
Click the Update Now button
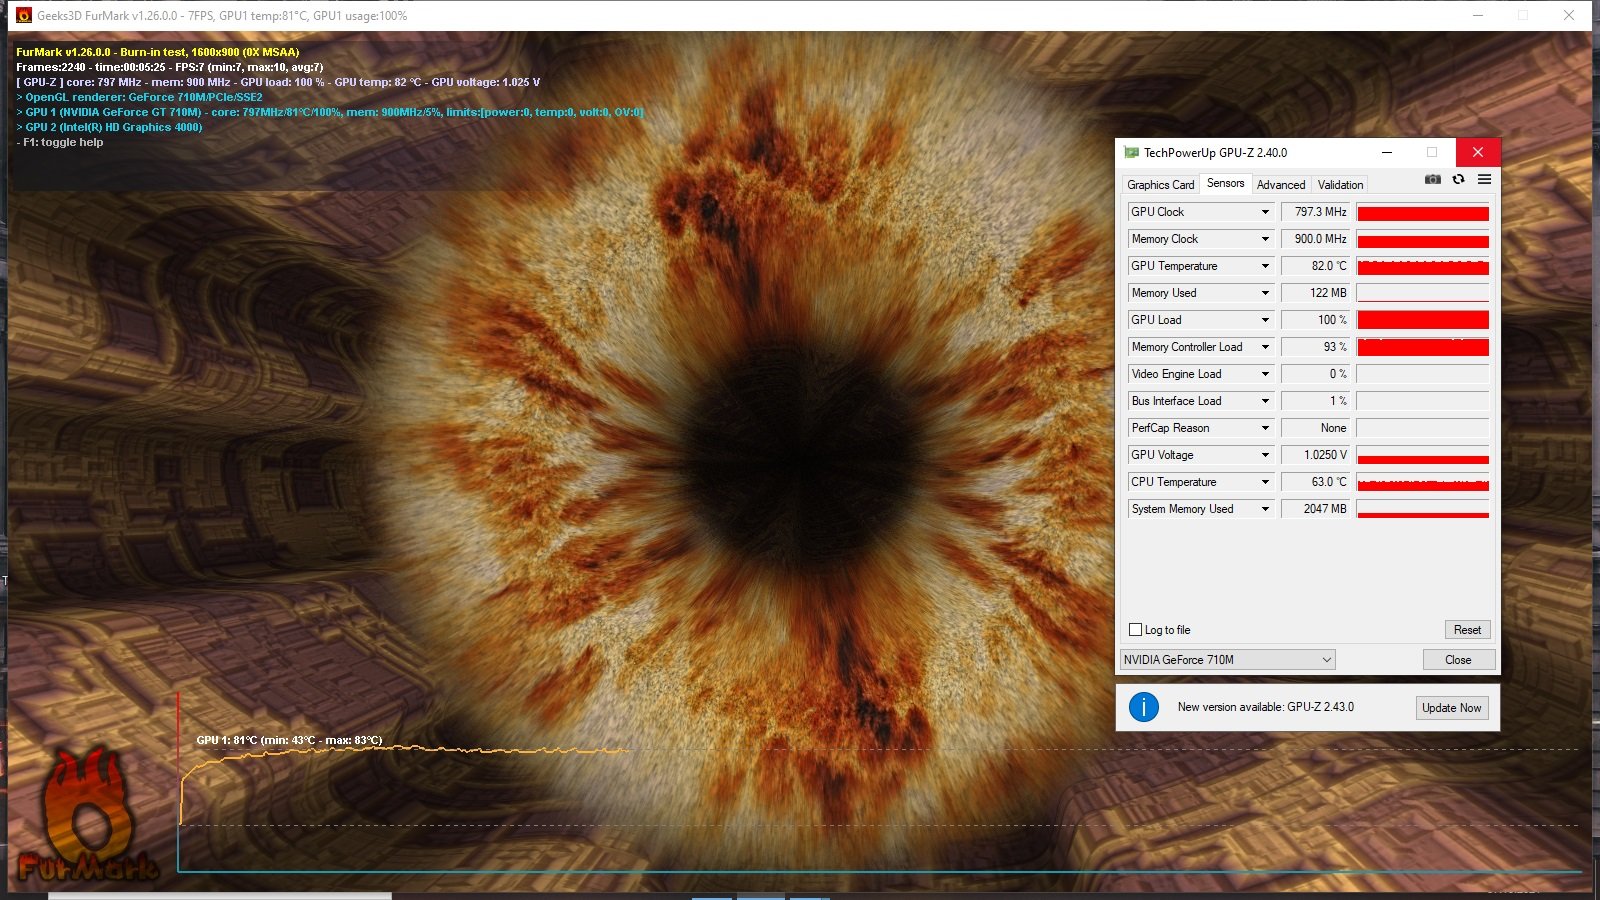(1451, 708)
